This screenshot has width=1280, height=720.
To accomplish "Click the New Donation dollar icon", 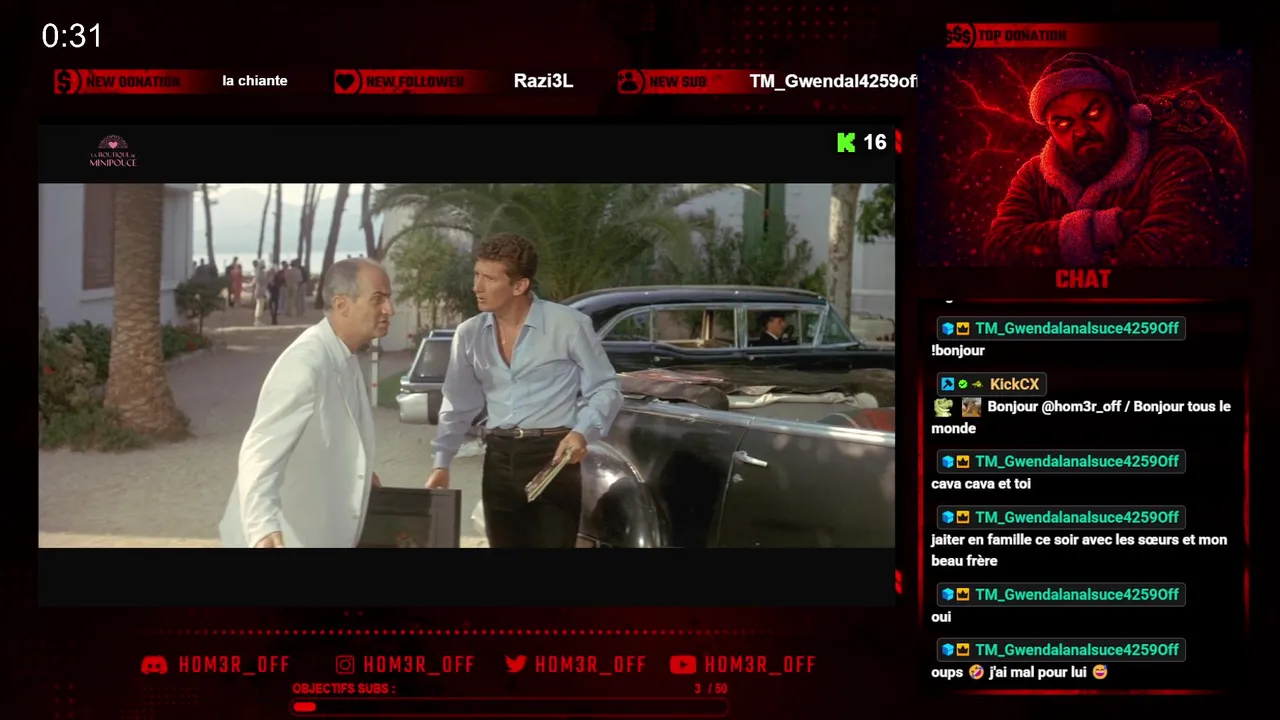I will 67,82.
